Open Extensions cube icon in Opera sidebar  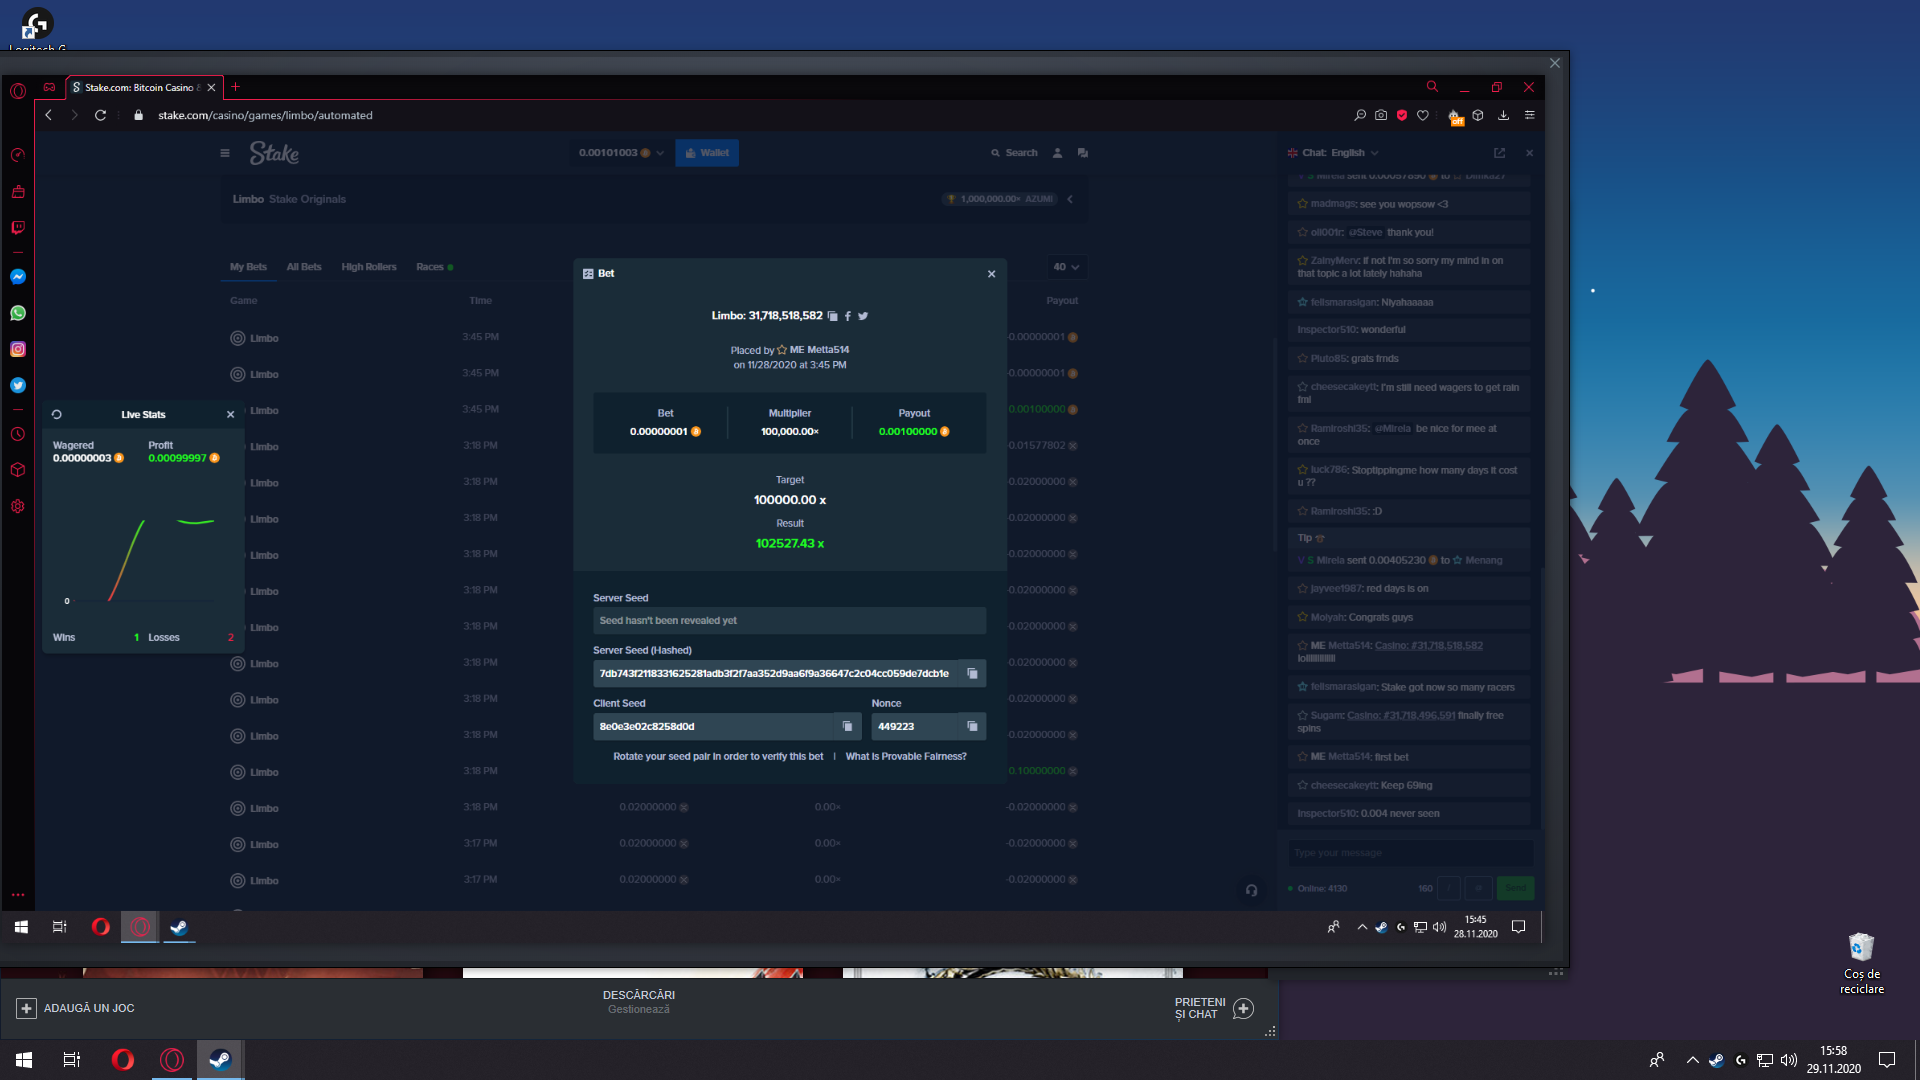(x=18, y=470)
